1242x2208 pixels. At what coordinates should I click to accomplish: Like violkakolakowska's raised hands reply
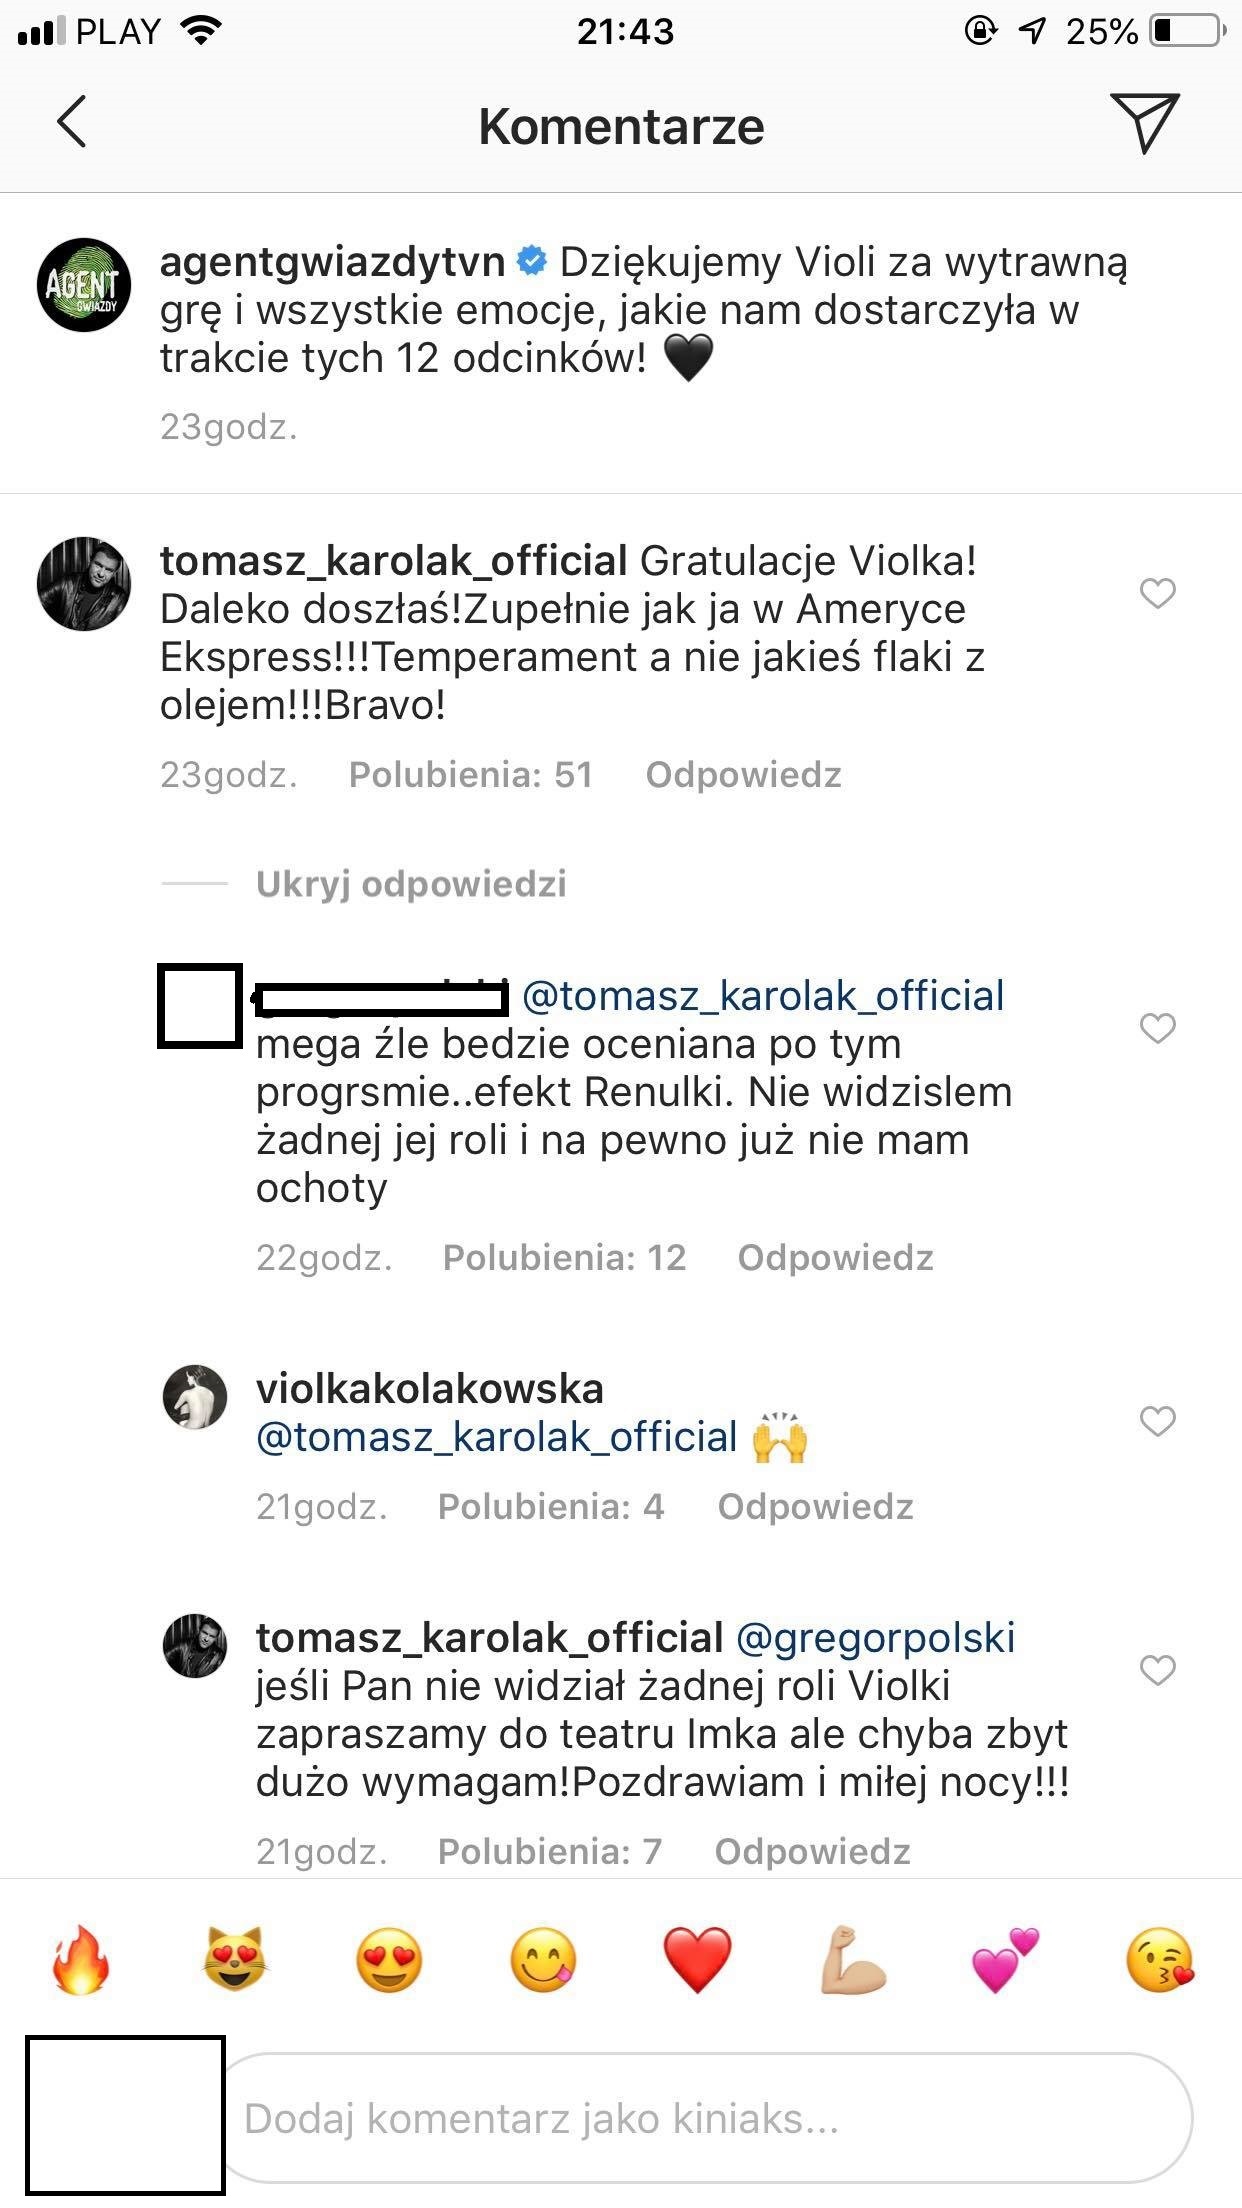point(1157,1421)
